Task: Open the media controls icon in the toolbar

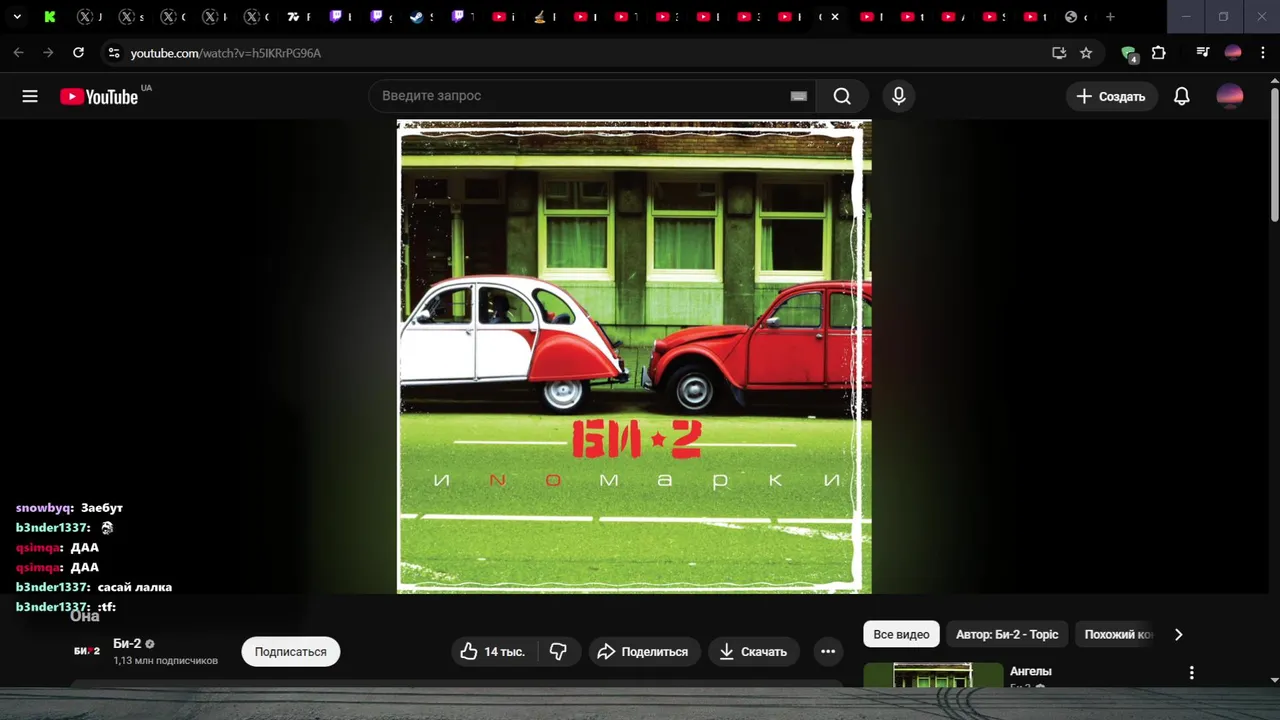Action: pyautogui.click(x=1203, y=53)
